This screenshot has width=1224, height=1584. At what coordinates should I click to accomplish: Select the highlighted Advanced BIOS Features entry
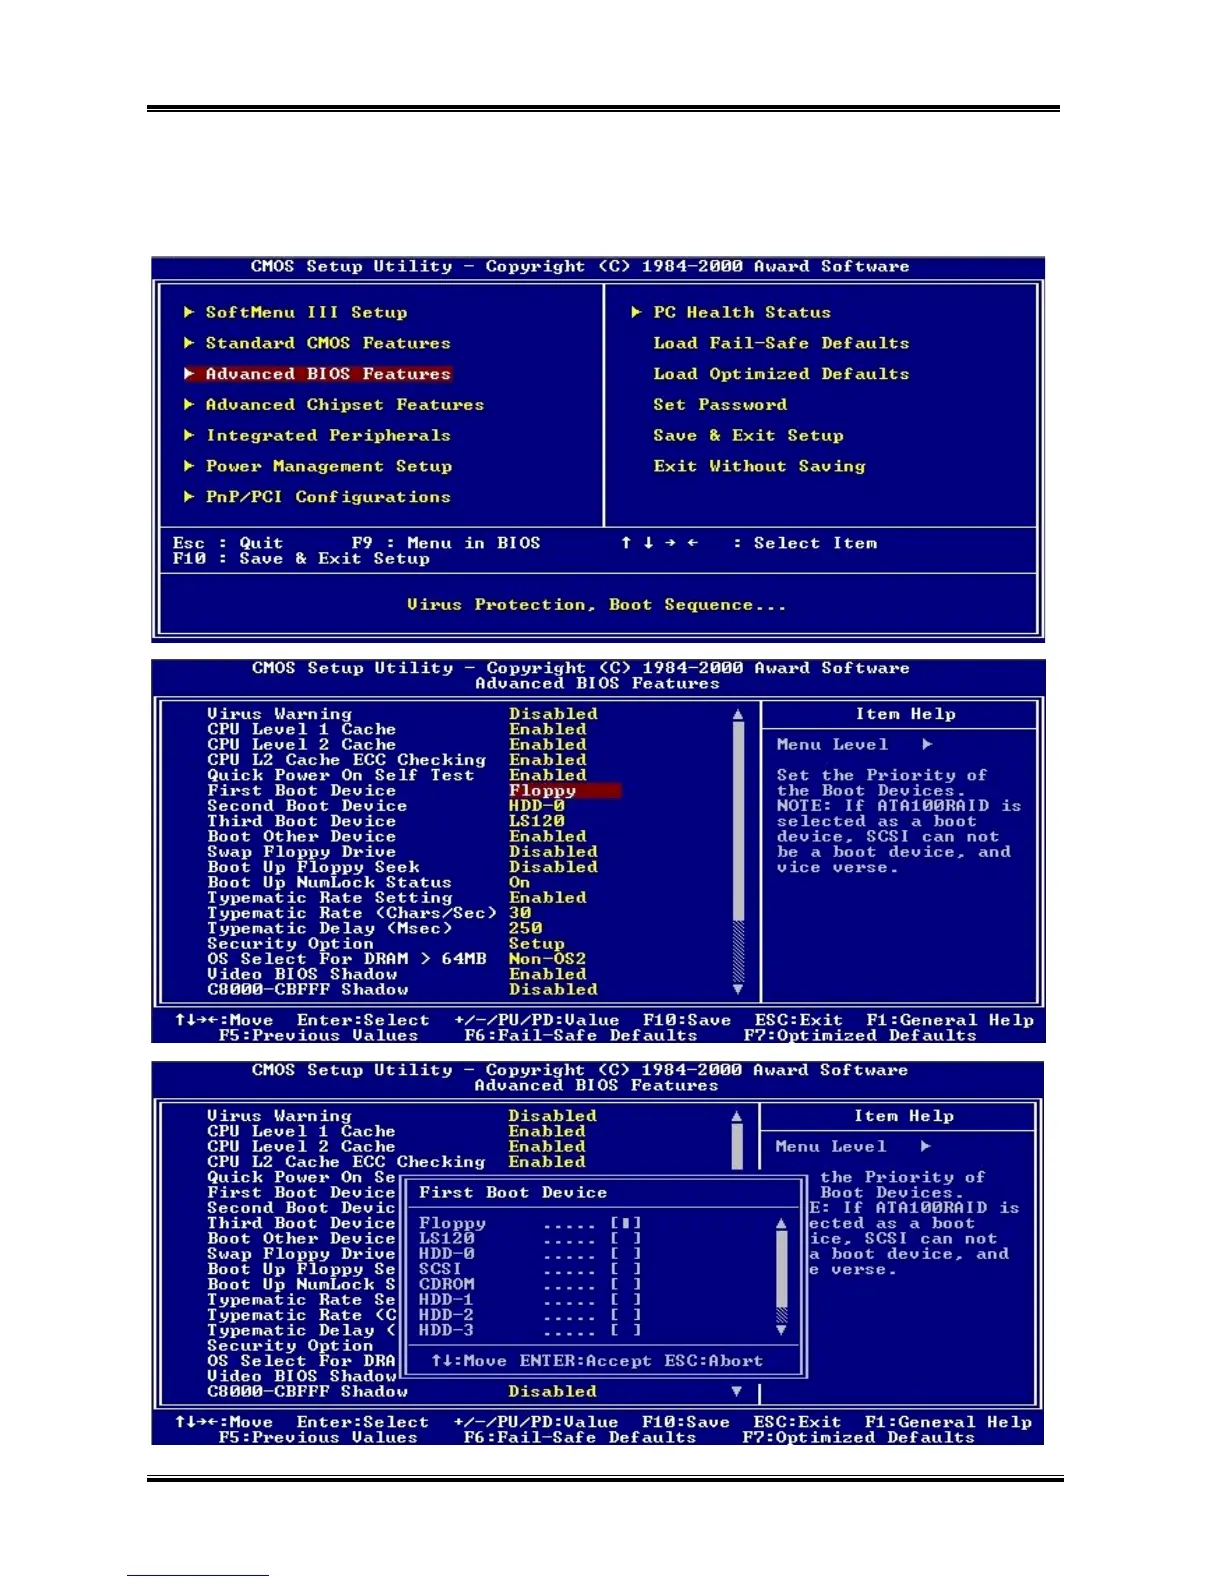[x=328, y=374]
